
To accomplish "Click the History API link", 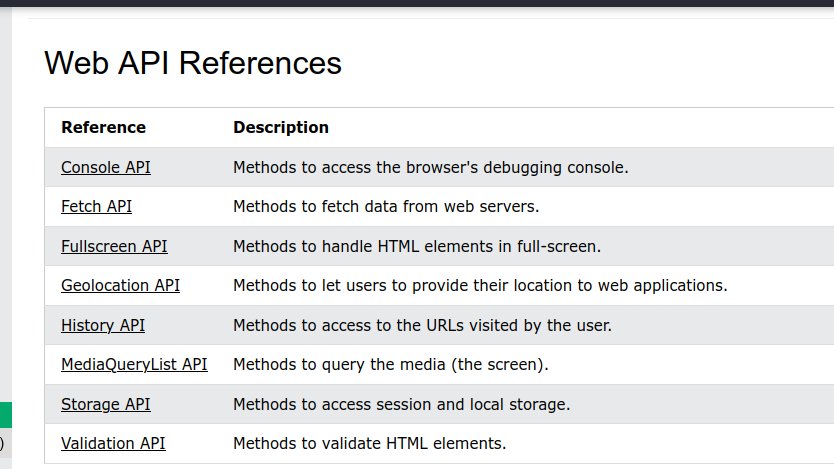I will [103, 325].
